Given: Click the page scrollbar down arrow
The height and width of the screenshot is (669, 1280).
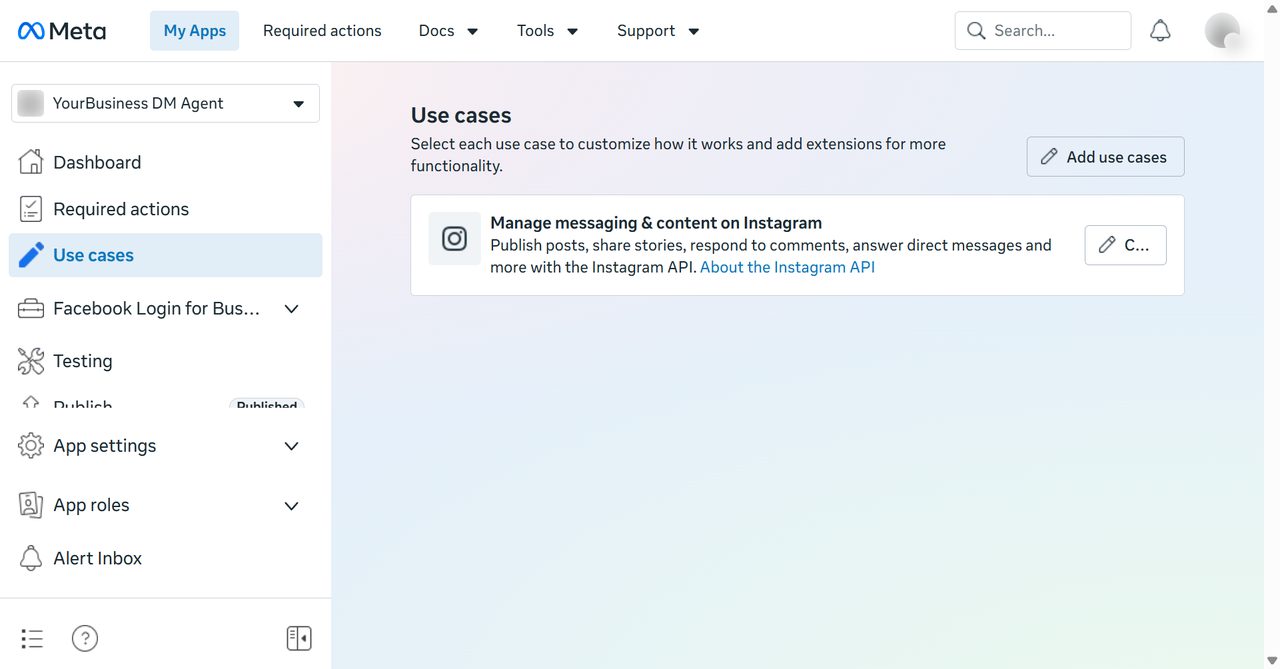Looking at the screenshot, I should [x=1272, y=660].
